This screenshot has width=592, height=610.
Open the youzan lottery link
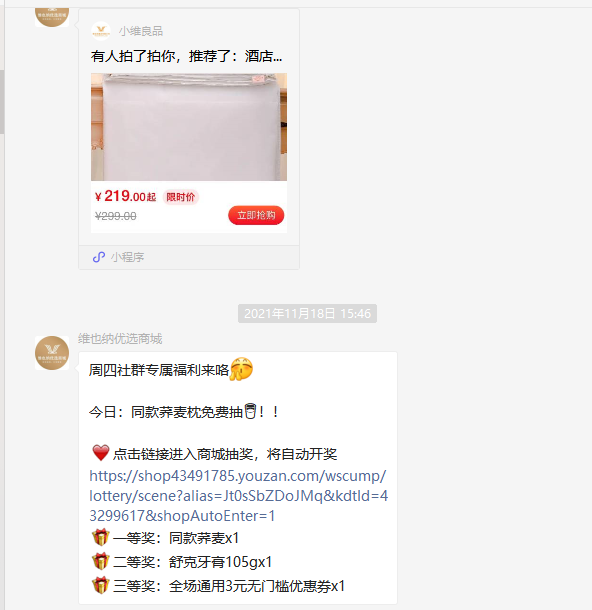pyautogui.click(x=238, y=496)
